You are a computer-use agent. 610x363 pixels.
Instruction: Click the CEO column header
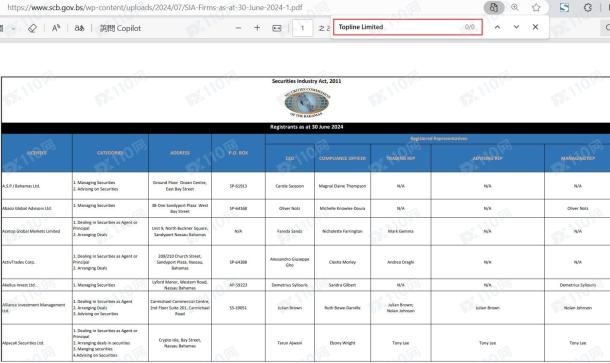coord(290,158)
